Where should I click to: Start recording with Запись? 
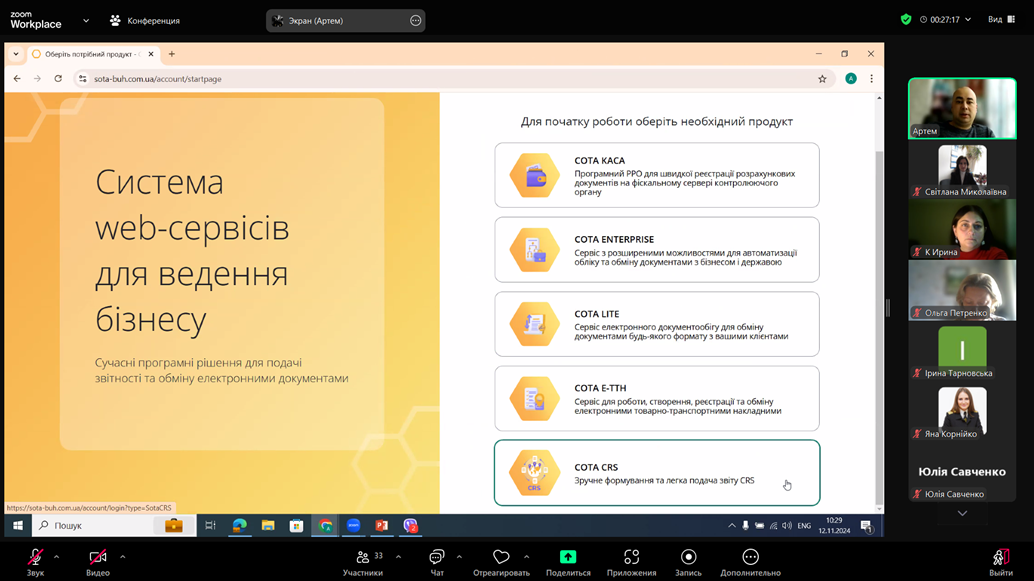(688, 562)
